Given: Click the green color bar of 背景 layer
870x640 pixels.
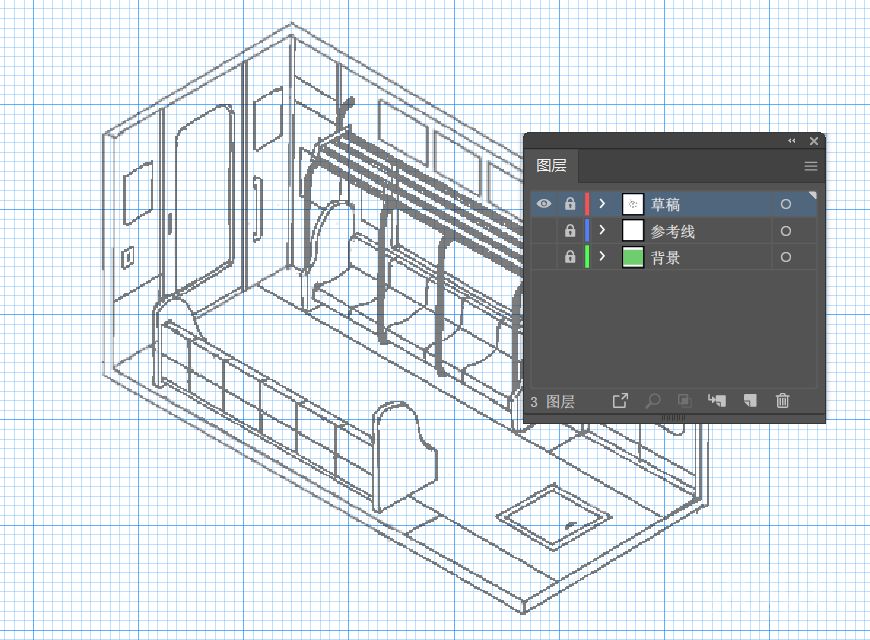Looking at the screenshot, I should coord(587,257).
